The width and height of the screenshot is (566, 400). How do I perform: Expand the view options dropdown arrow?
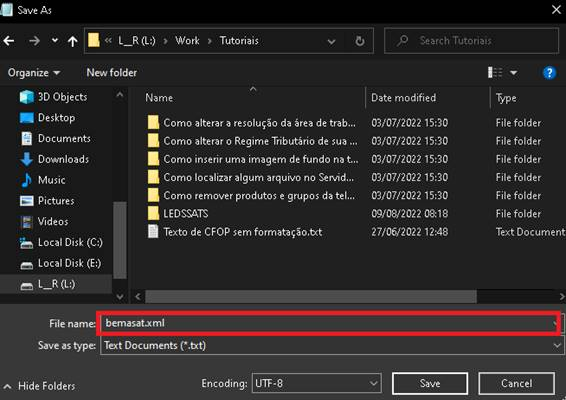pos(513,73)
